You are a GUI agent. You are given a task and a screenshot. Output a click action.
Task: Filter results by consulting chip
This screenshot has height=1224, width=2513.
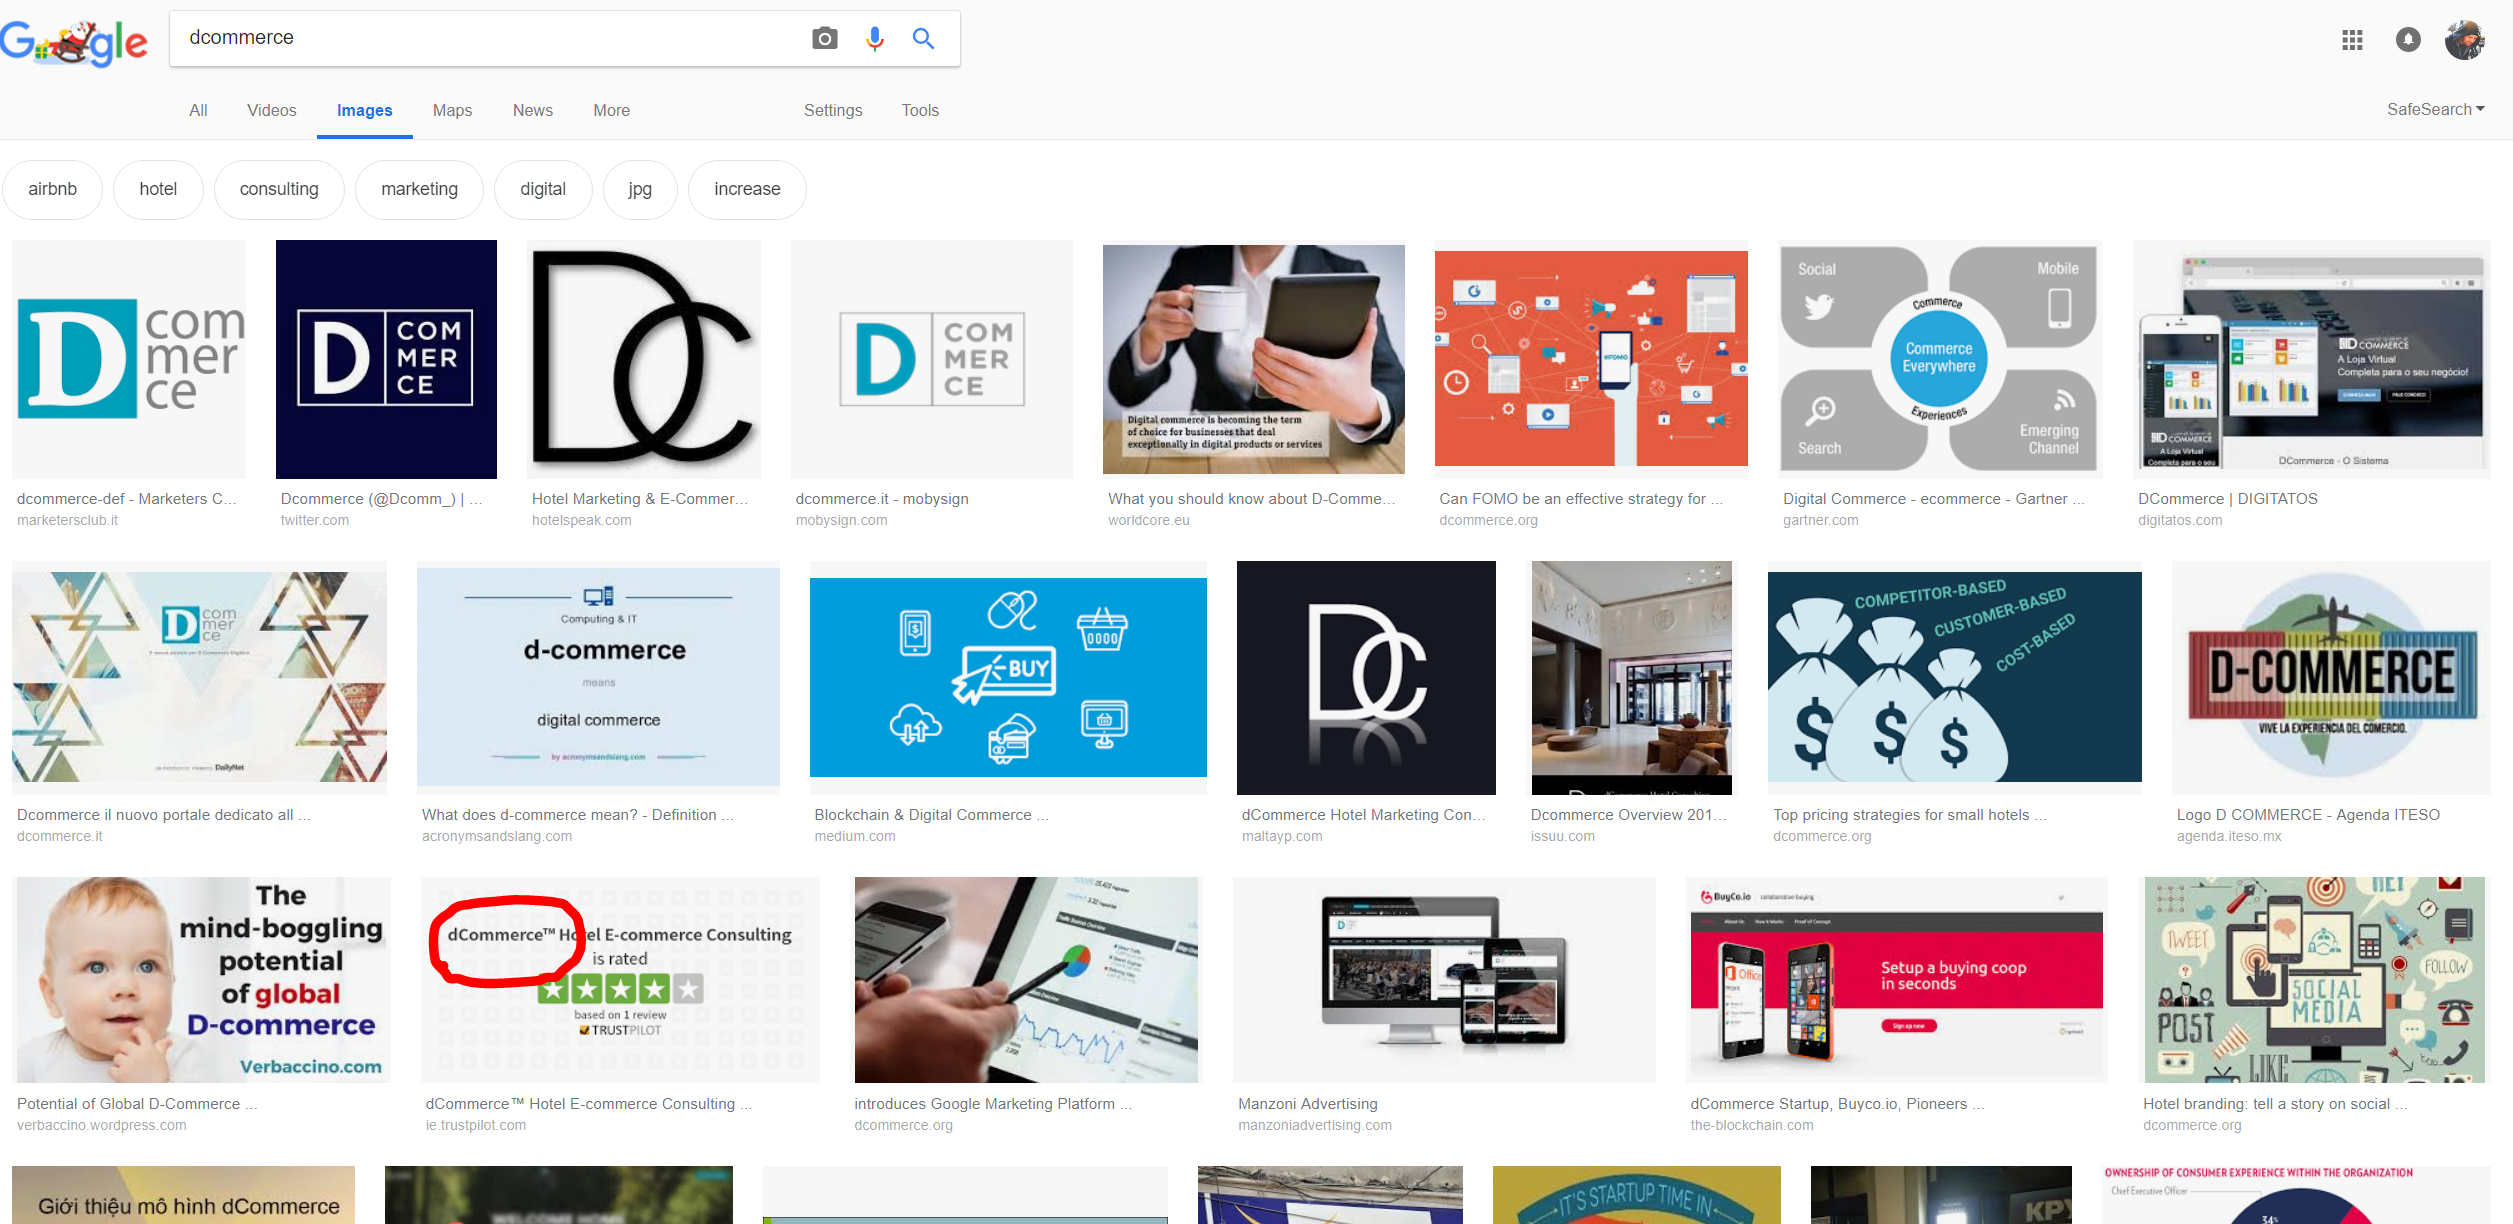pos(279,189)
